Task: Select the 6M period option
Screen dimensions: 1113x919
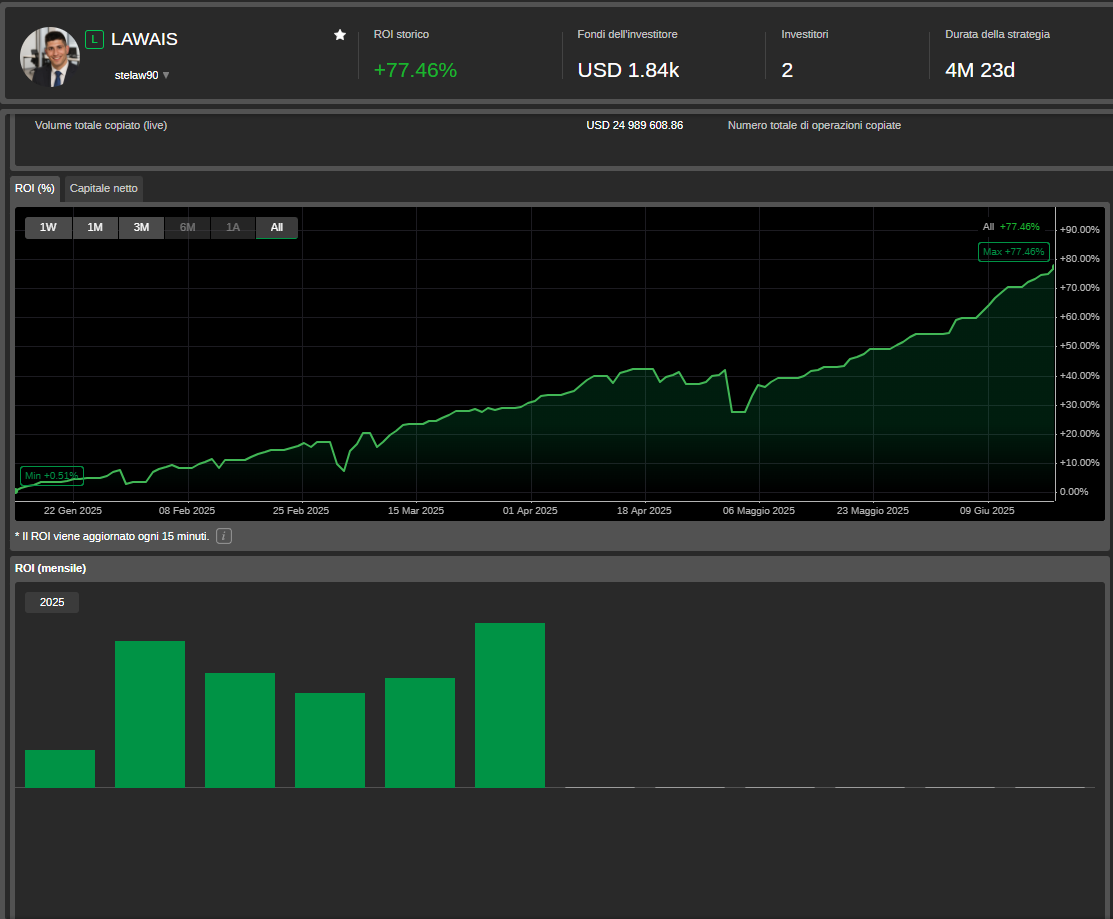Action: pos(186,227)
